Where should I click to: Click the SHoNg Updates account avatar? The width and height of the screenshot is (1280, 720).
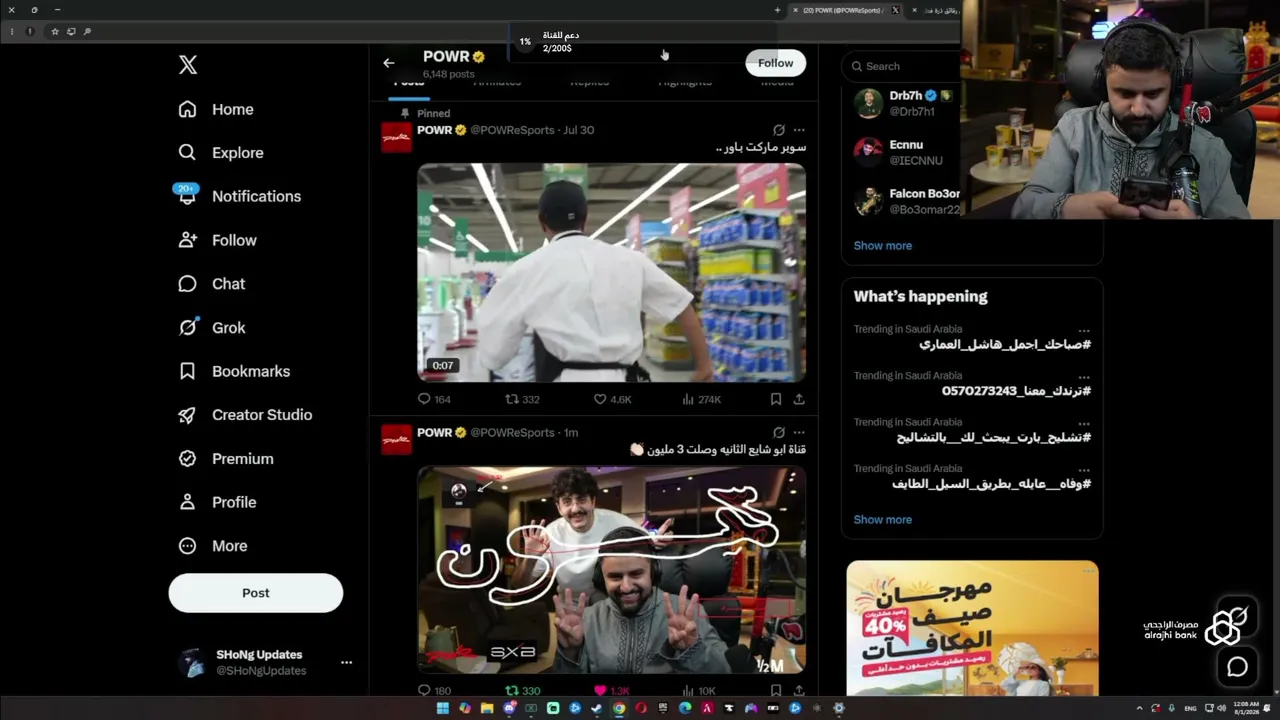tap(191, 662)
